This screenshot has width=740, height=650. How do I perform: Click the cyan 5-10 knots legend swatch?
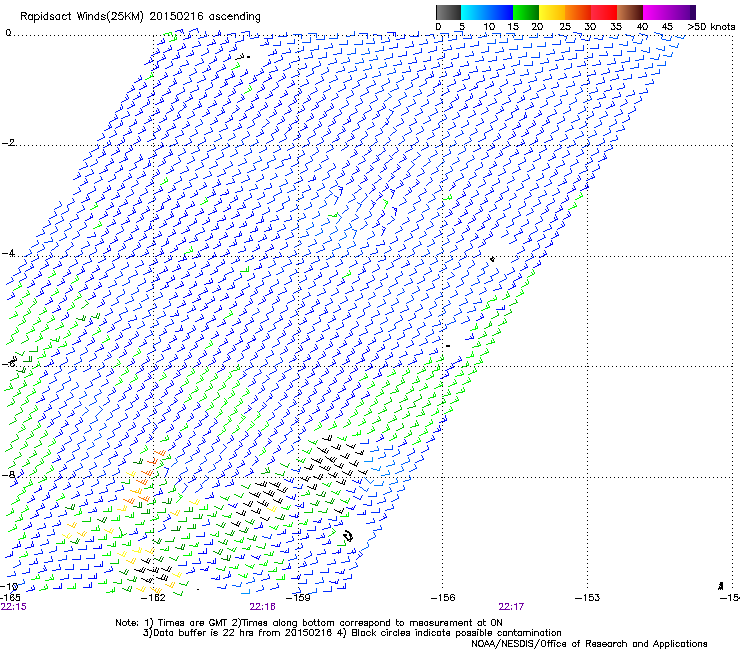[474, 12]
